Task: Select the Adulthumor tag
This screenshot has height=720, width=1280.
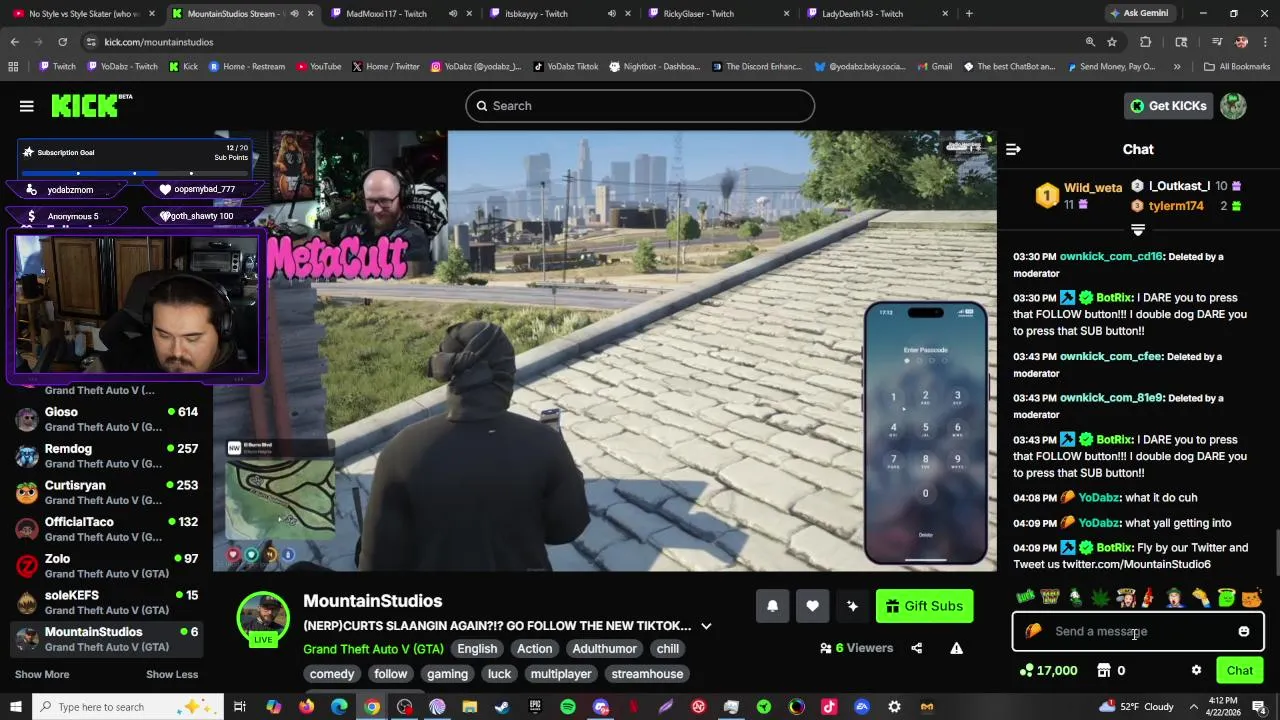Action: (604, 649)
